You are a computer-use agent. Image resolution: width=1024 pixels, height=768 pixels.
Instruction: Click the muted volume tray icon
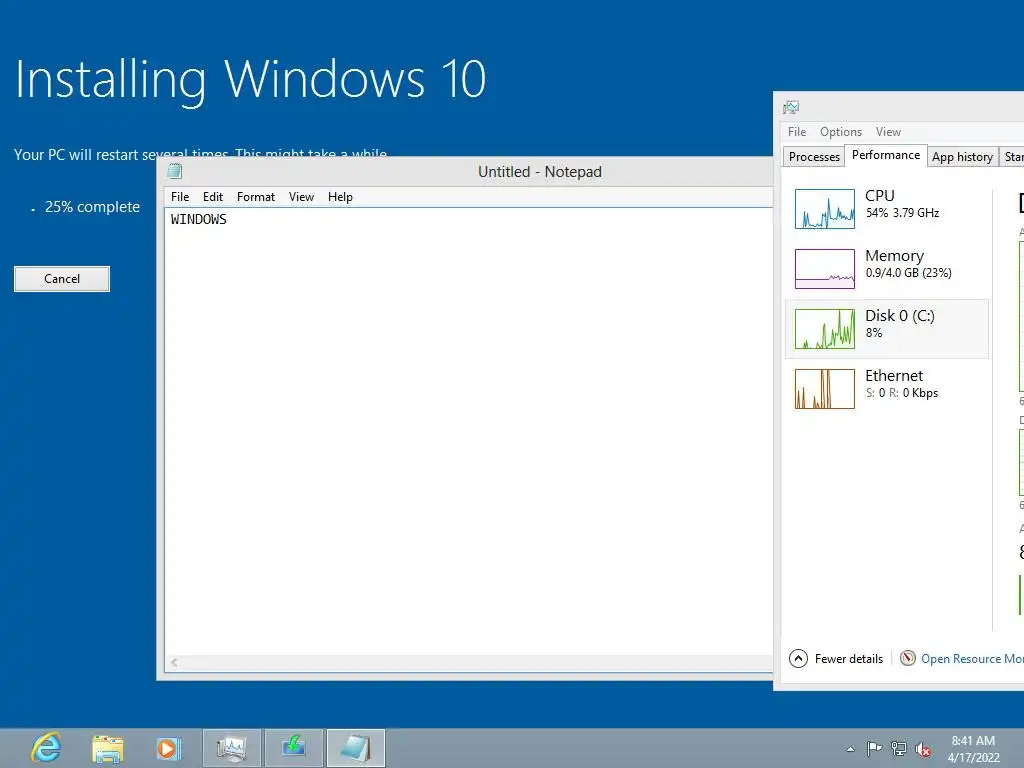[923, 749]
